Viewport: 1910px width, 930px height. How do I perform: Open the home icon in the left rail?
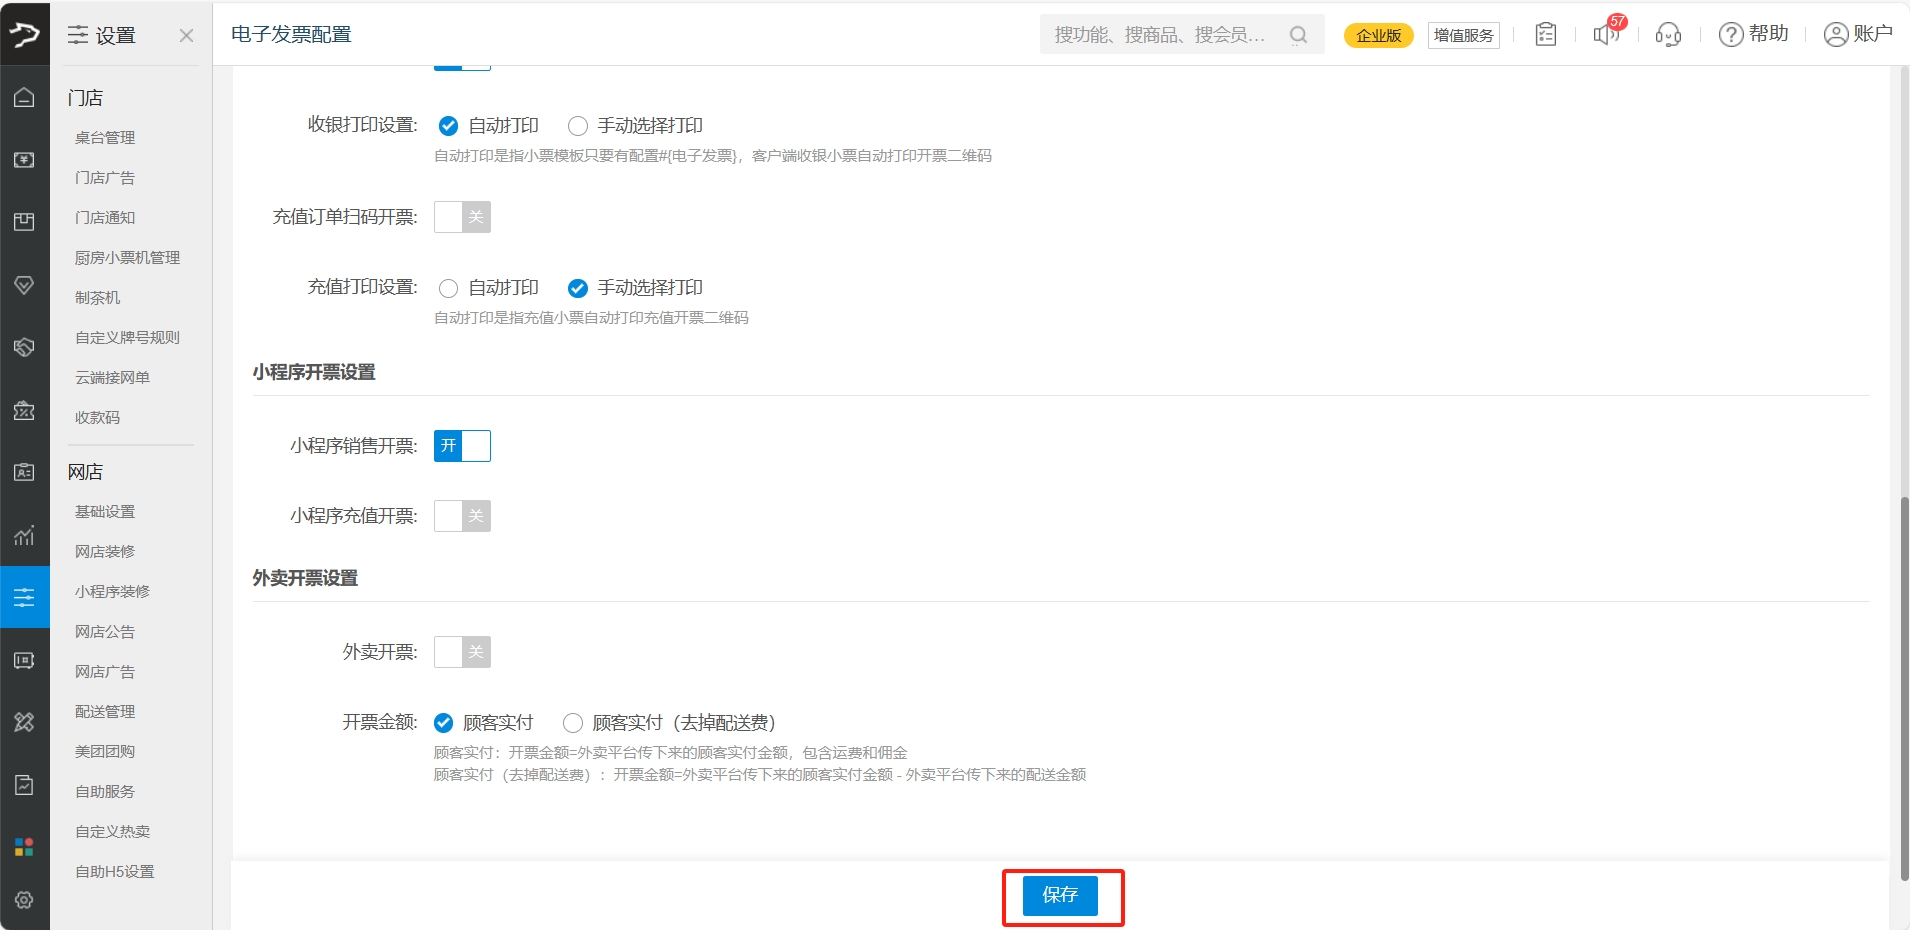click(x=24, y=97)
